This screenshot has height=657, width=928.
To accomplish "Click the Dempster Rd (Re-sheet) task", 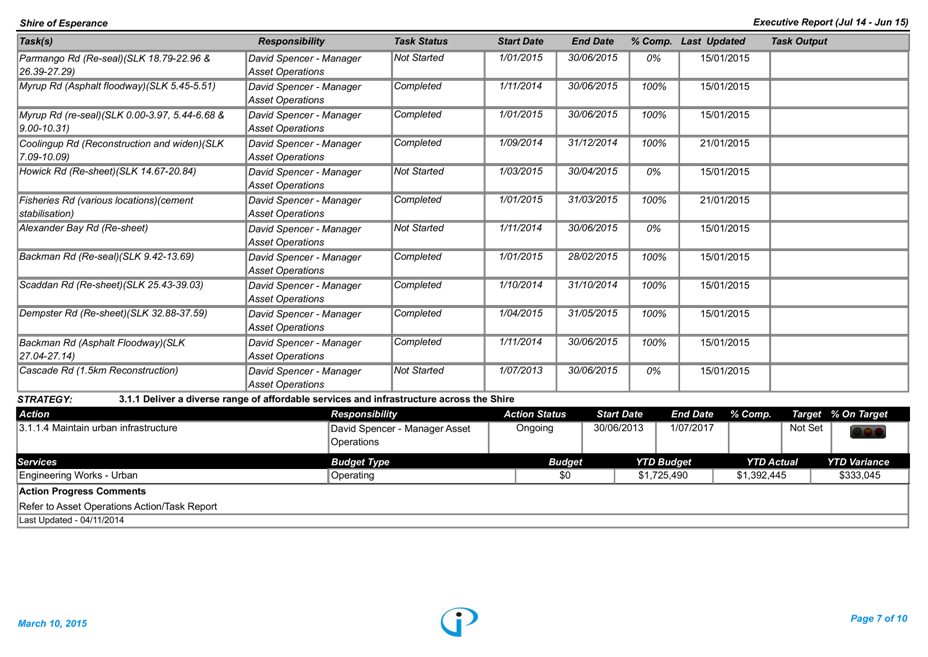I will pyautogui.click(x=113, y=314).
